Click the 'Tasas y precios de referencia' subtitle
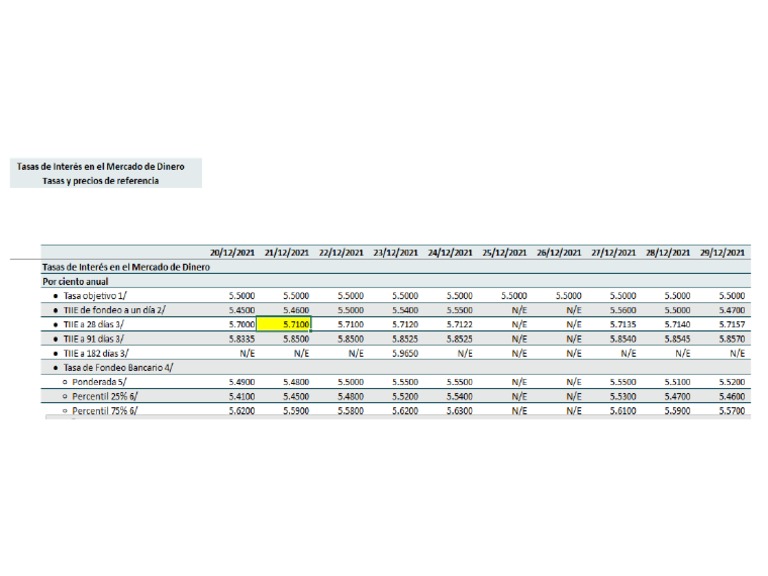The image size is (768, 576). click(x=100, y=181)
